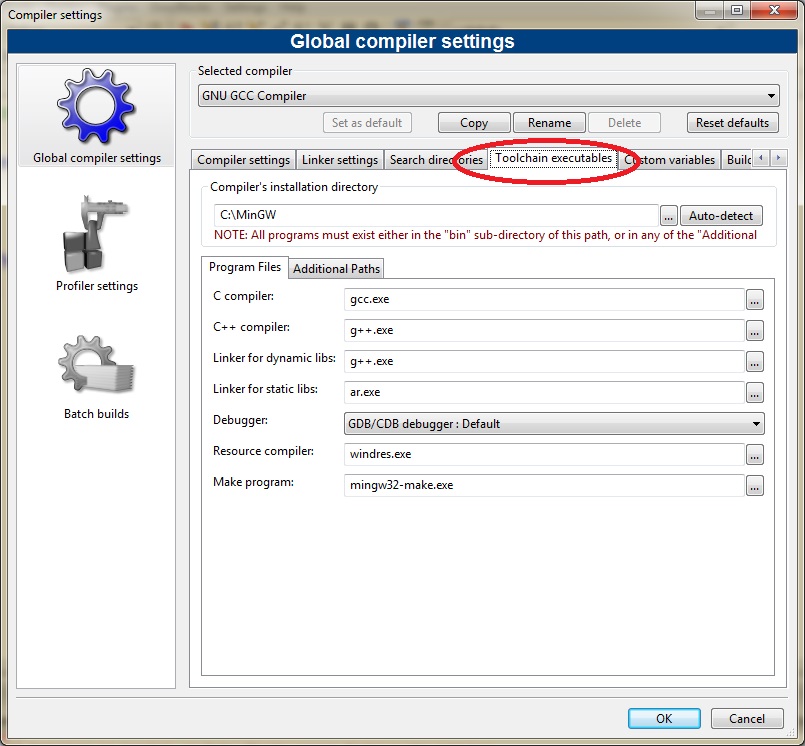Close the Compiler settings window
805x746 pixels.
coord(774,10)
